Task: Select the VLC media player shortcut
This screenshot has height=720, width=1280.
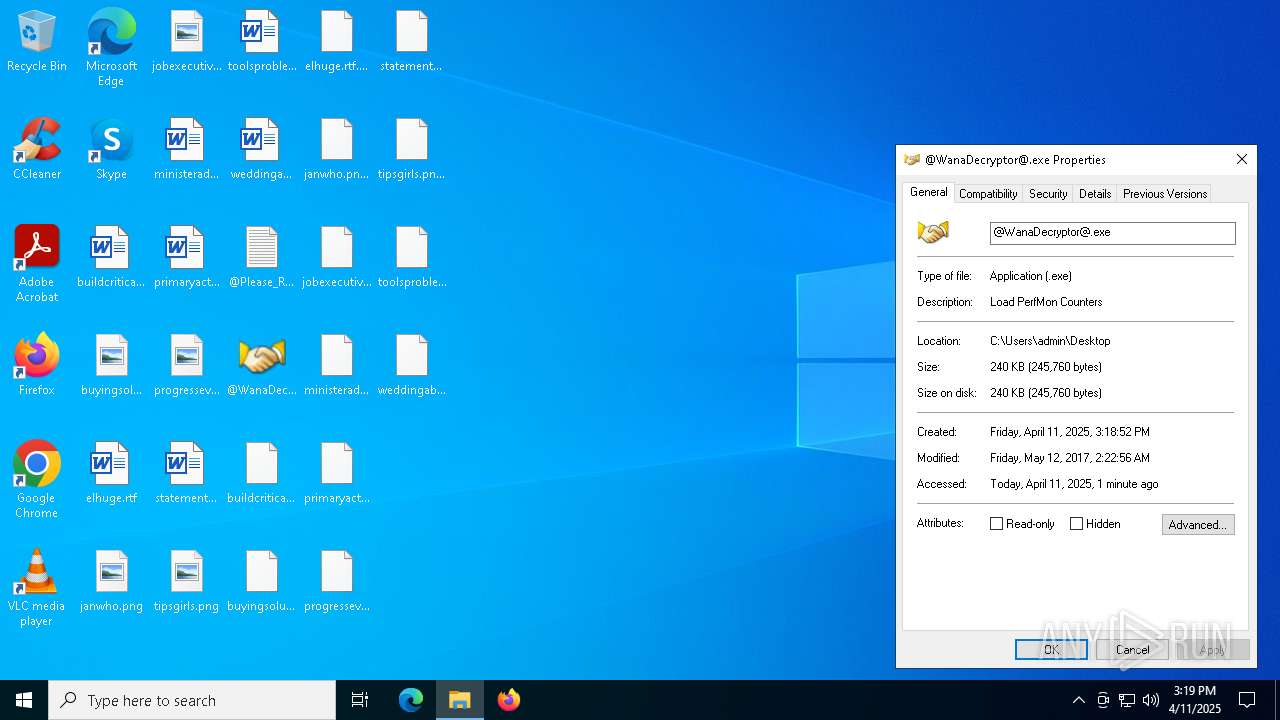Action: tap(37, 588)
